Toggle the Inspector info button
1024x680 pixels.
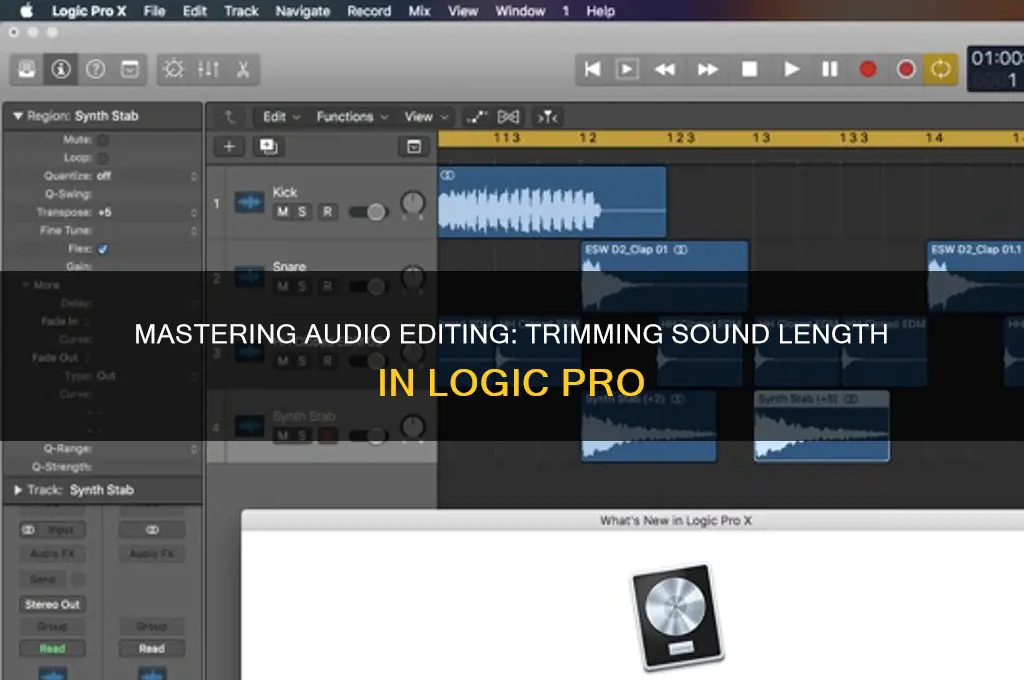tap(61, 69)
